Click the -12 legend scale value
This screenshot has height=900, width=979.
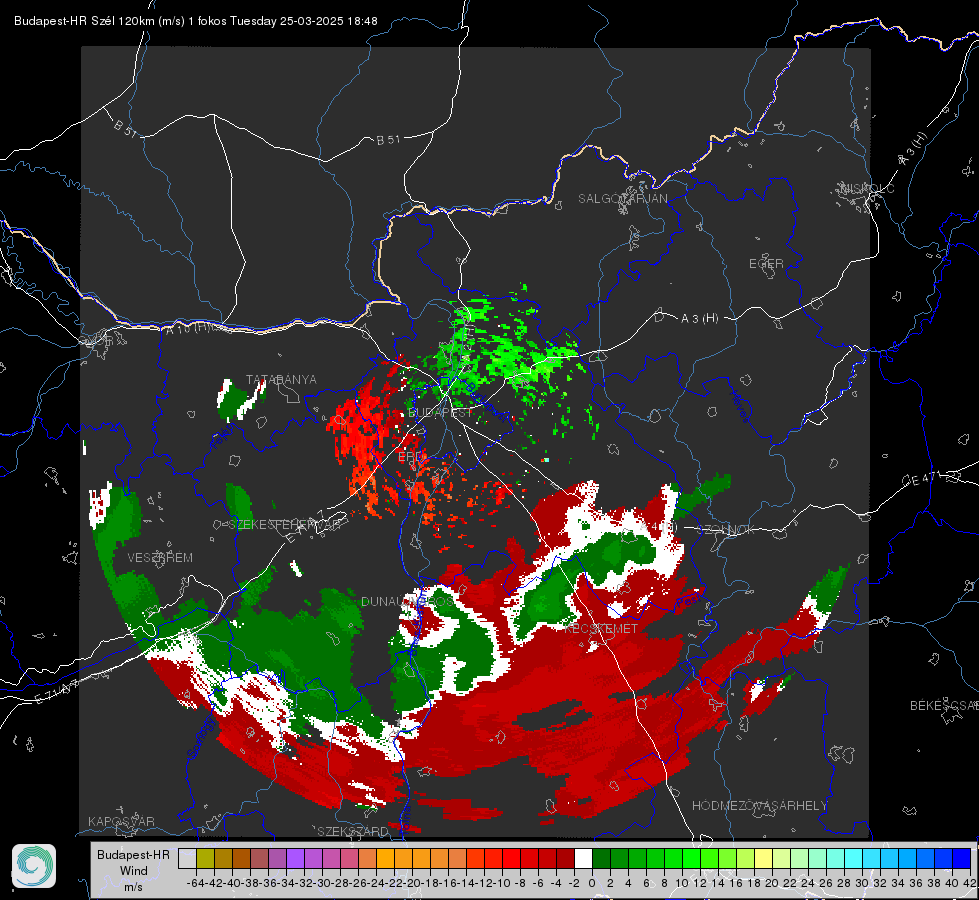(x=484, y=883)
